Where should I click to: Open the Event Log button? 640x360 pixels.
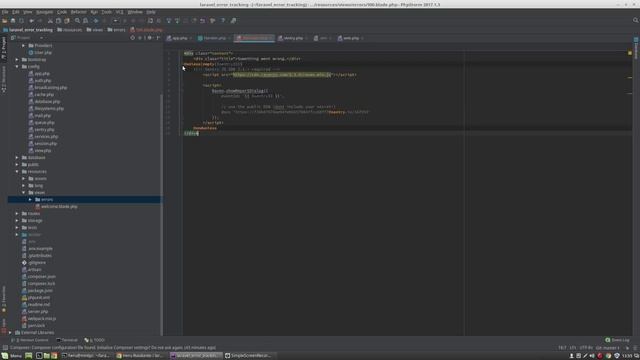pos(618,340)
